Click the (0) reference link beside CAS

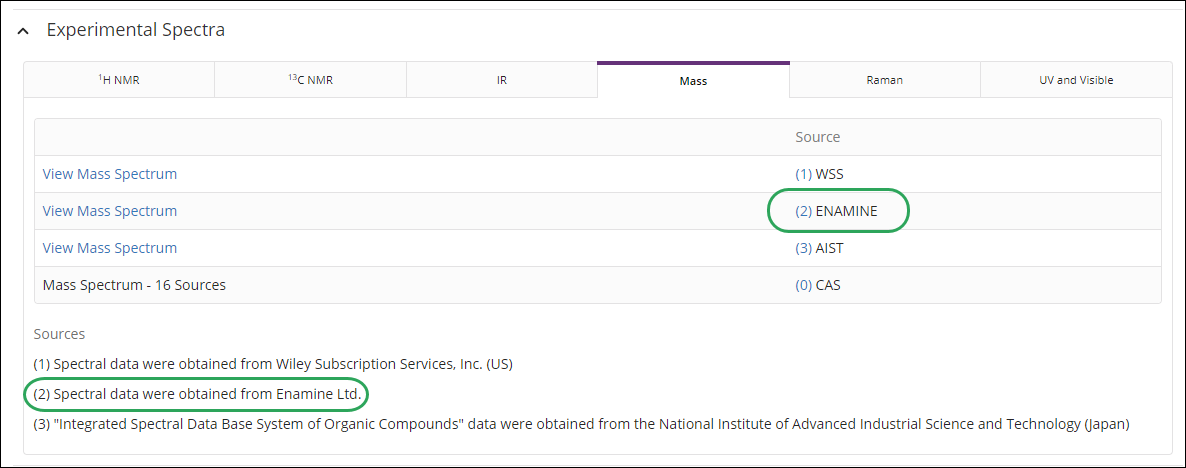pos(803,285)
